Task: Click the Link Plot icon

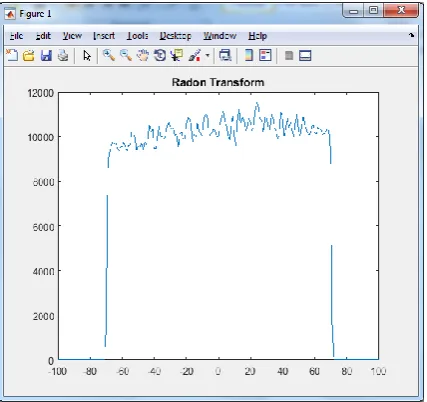Action: pos(225,55)
